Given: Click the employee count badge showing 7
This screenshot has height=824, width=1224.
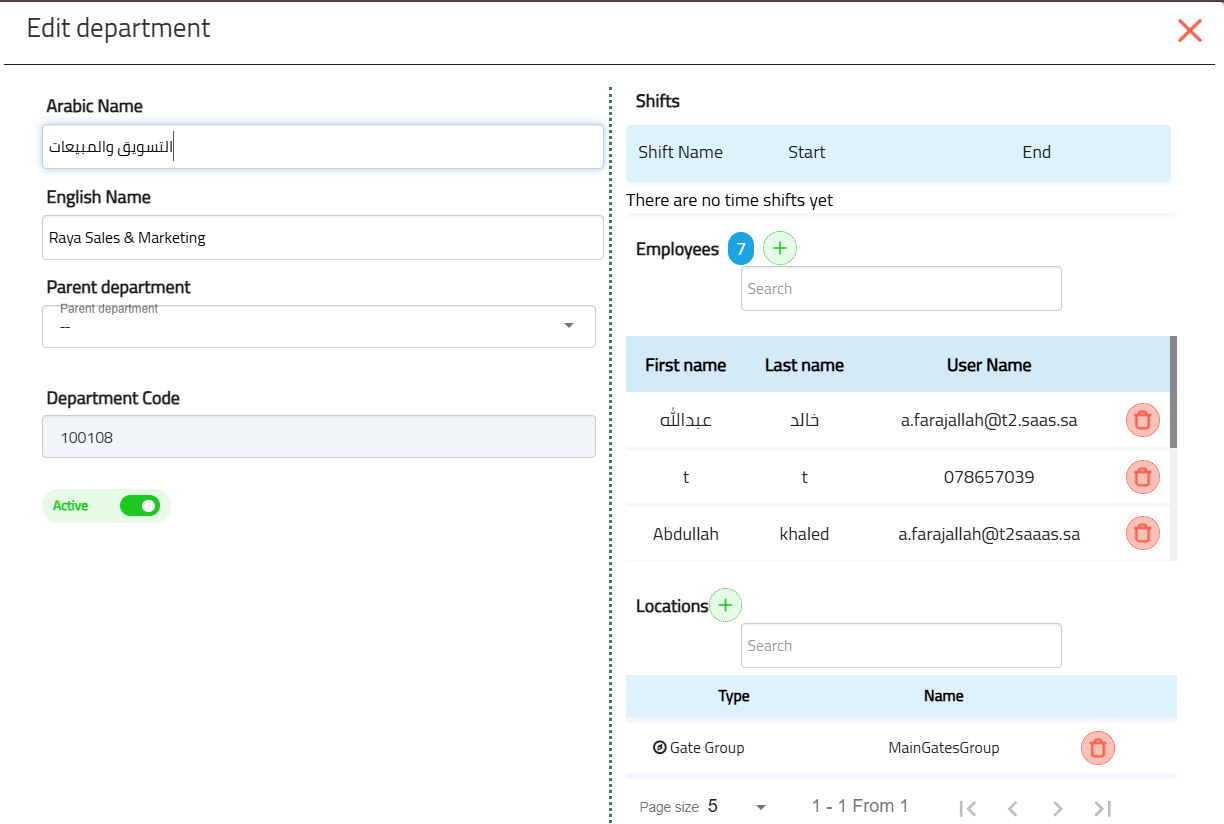Looking at the screenshot, I should (740, 249).
